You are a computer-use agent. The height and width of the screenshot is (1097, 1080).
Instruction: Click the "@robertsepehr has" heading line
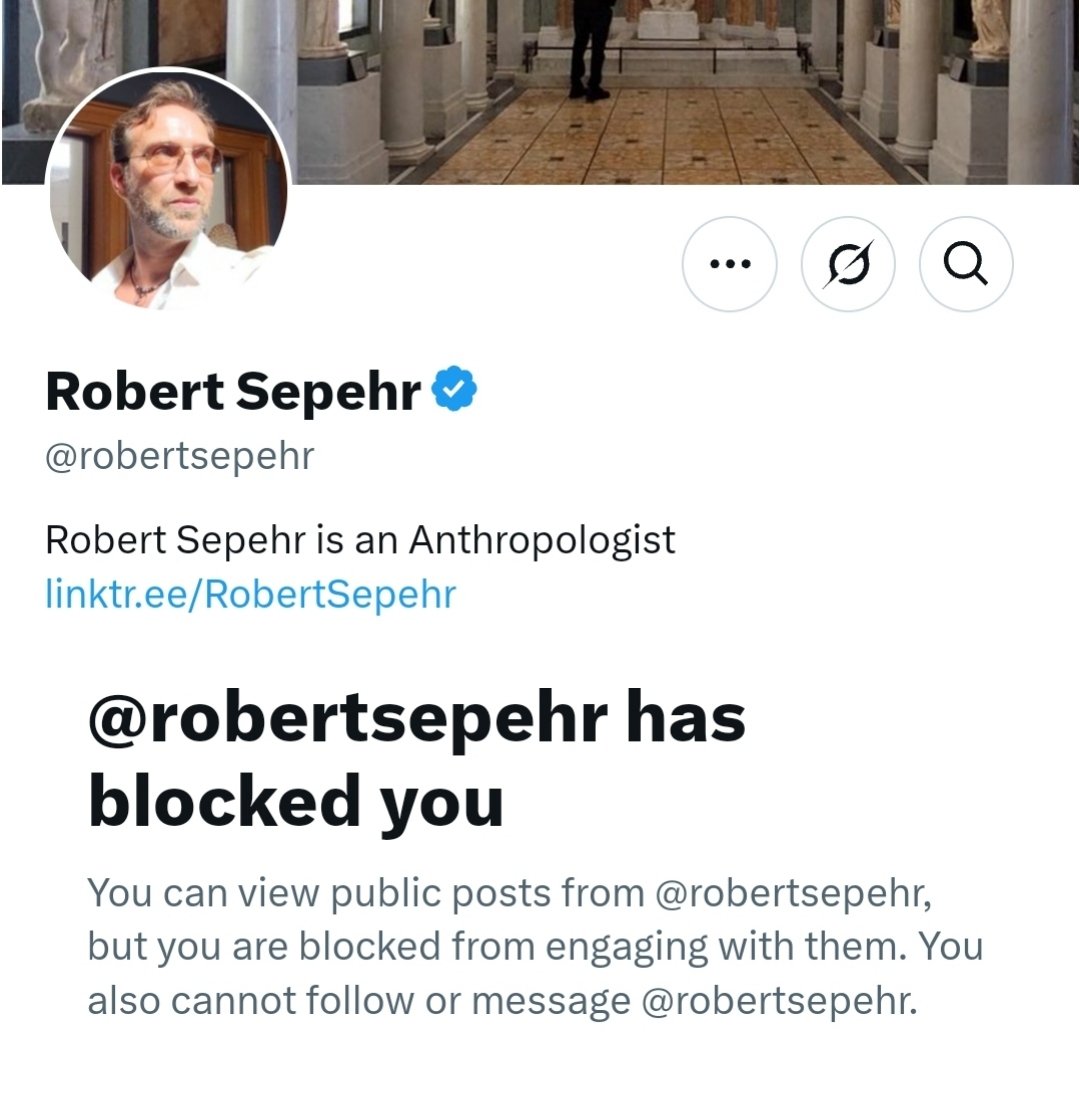click(x=416, y=717)
